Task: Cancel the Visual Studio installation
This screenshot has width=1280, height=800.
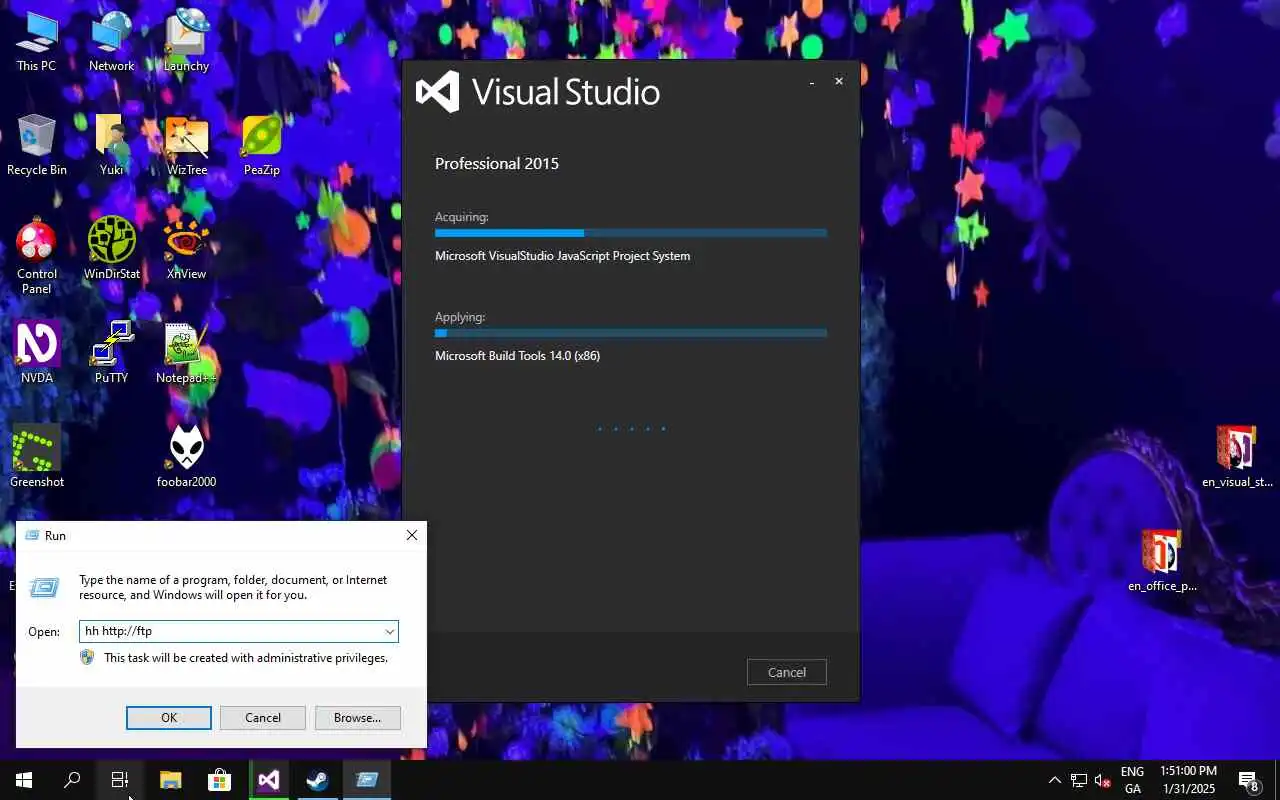Action: 787,672
